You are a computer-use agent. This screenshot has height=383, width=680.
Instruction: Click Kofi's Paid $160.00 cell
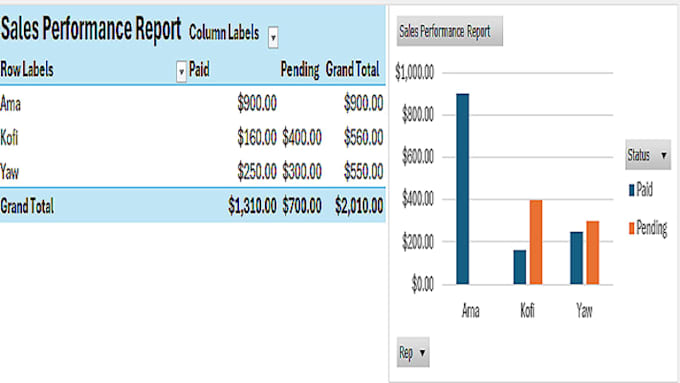[257, 138]
